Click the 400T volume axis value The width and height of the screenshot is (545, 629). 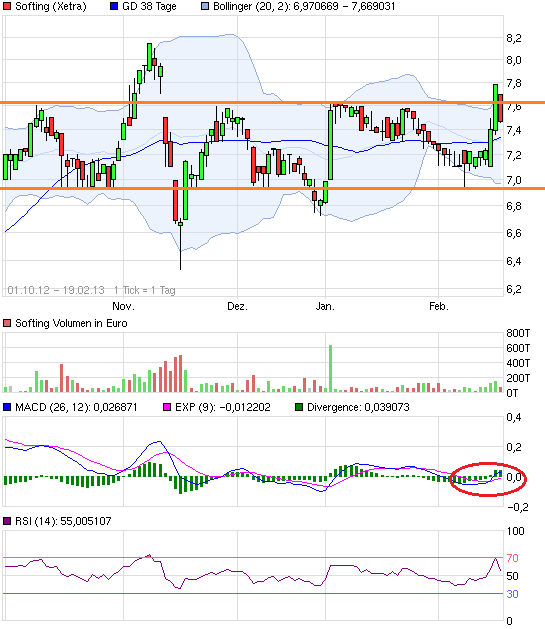518,363
